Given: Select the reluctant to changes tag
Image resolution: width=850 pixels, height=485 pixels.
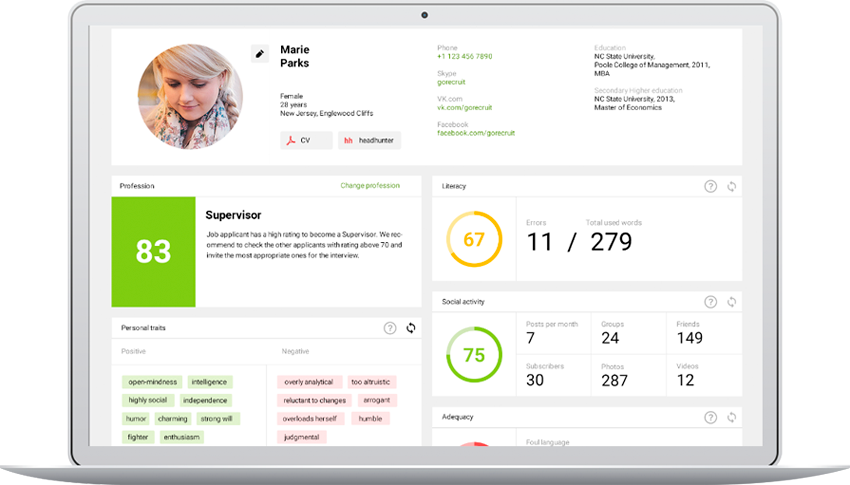Looking at the screenshot, I should 314,400.
